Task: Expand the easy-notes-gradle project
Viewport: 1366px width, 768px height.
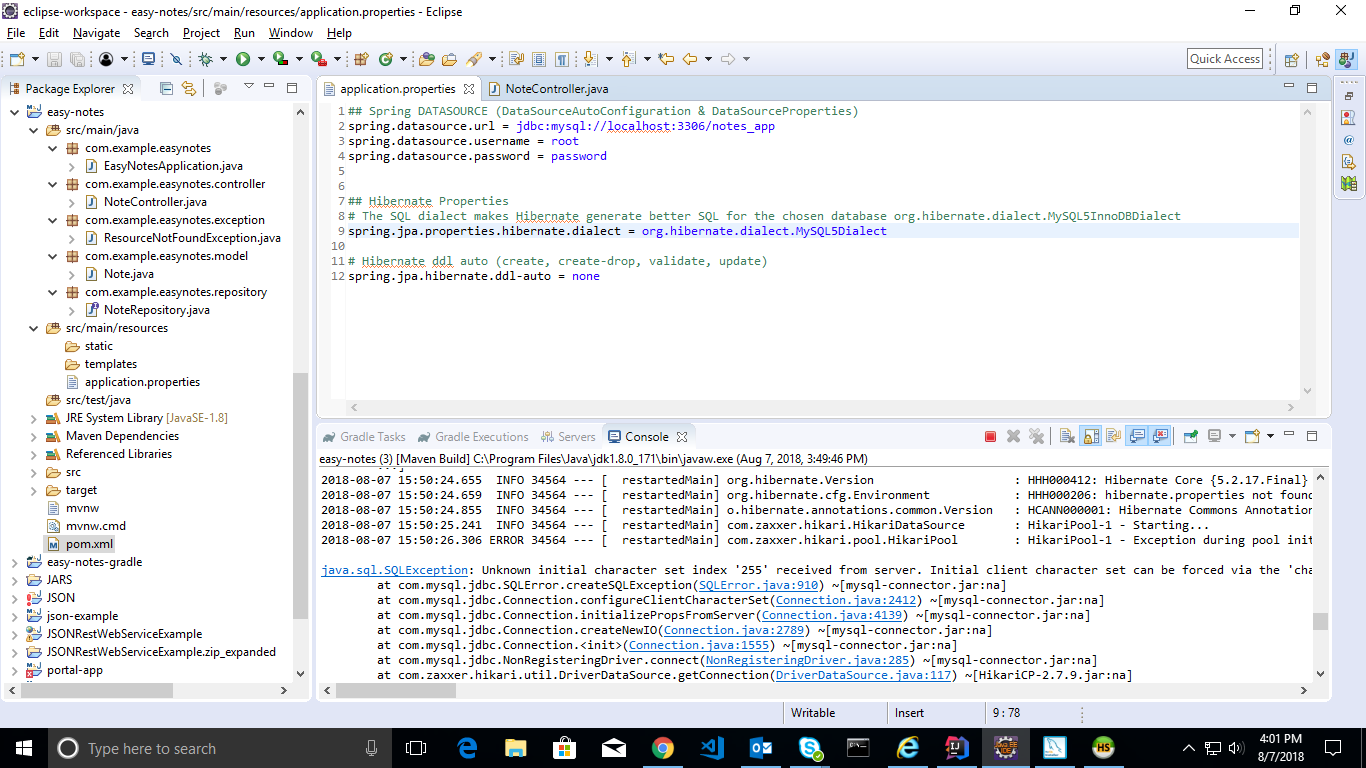Action: click(14, 562)
